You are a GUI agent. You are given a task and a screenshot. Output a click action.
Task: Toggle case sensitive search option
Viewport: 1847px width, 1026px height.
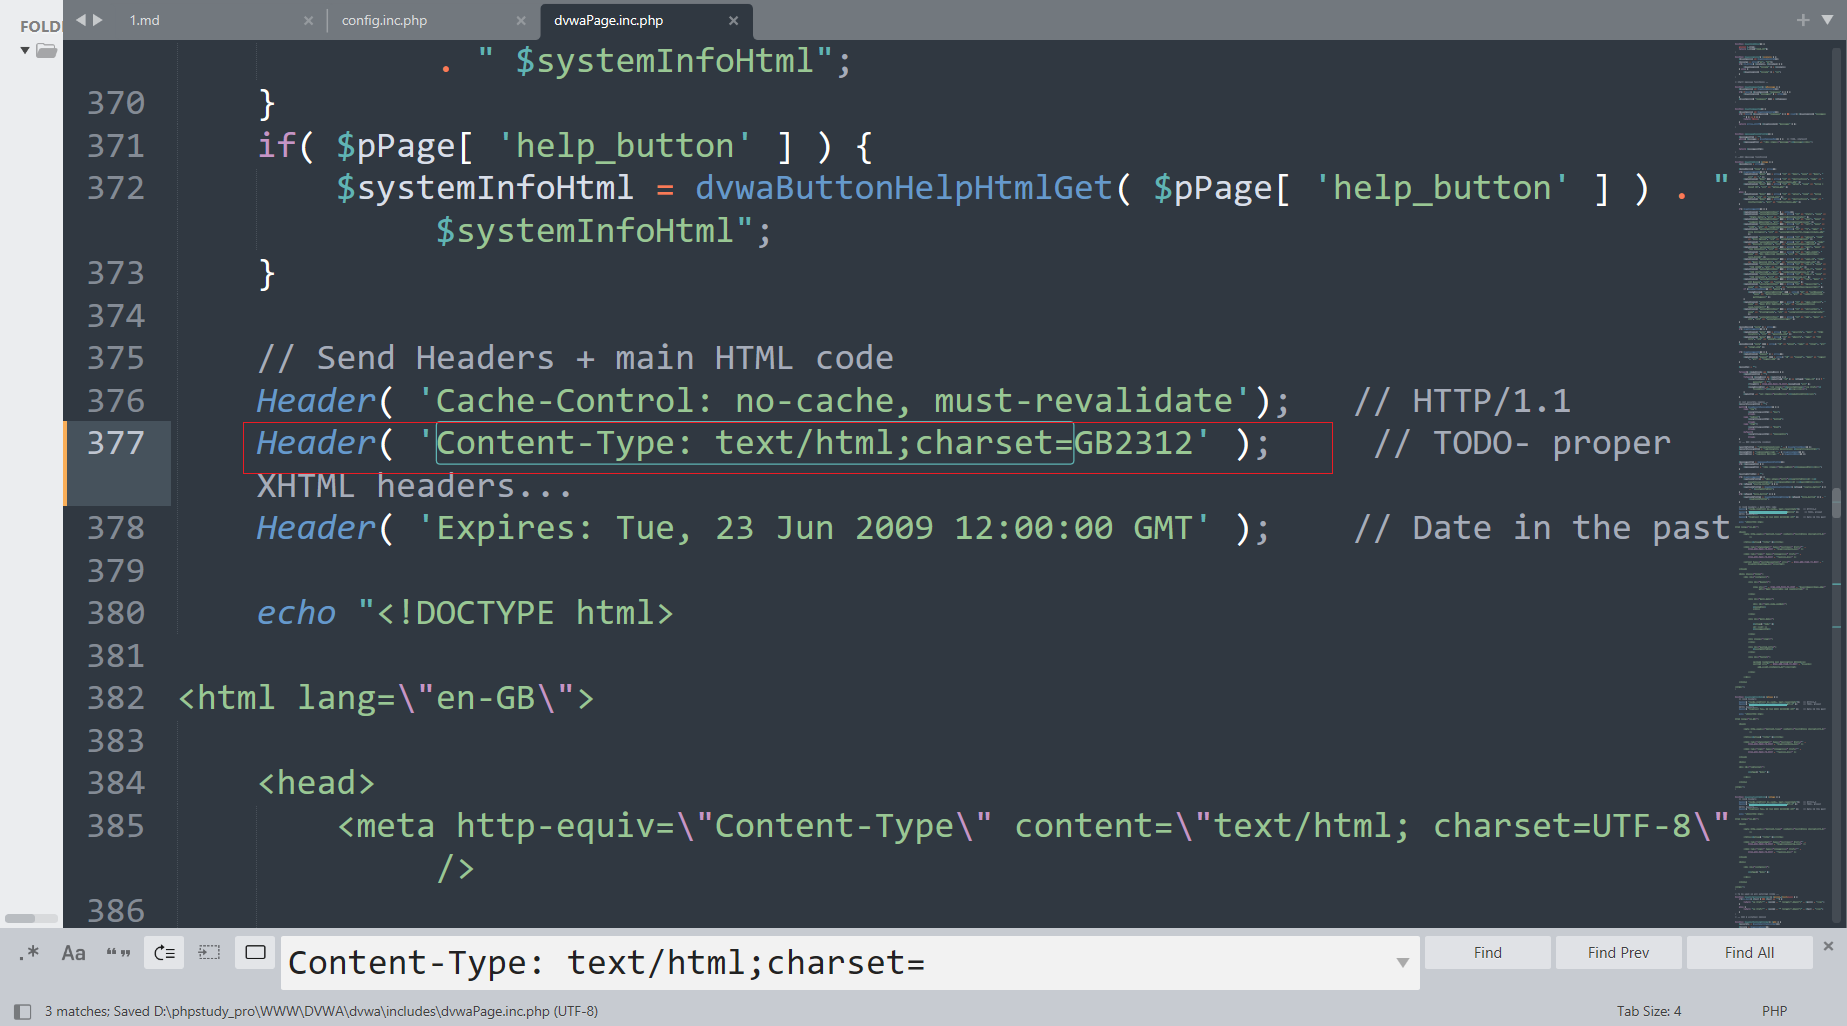(x=73, y=953)
